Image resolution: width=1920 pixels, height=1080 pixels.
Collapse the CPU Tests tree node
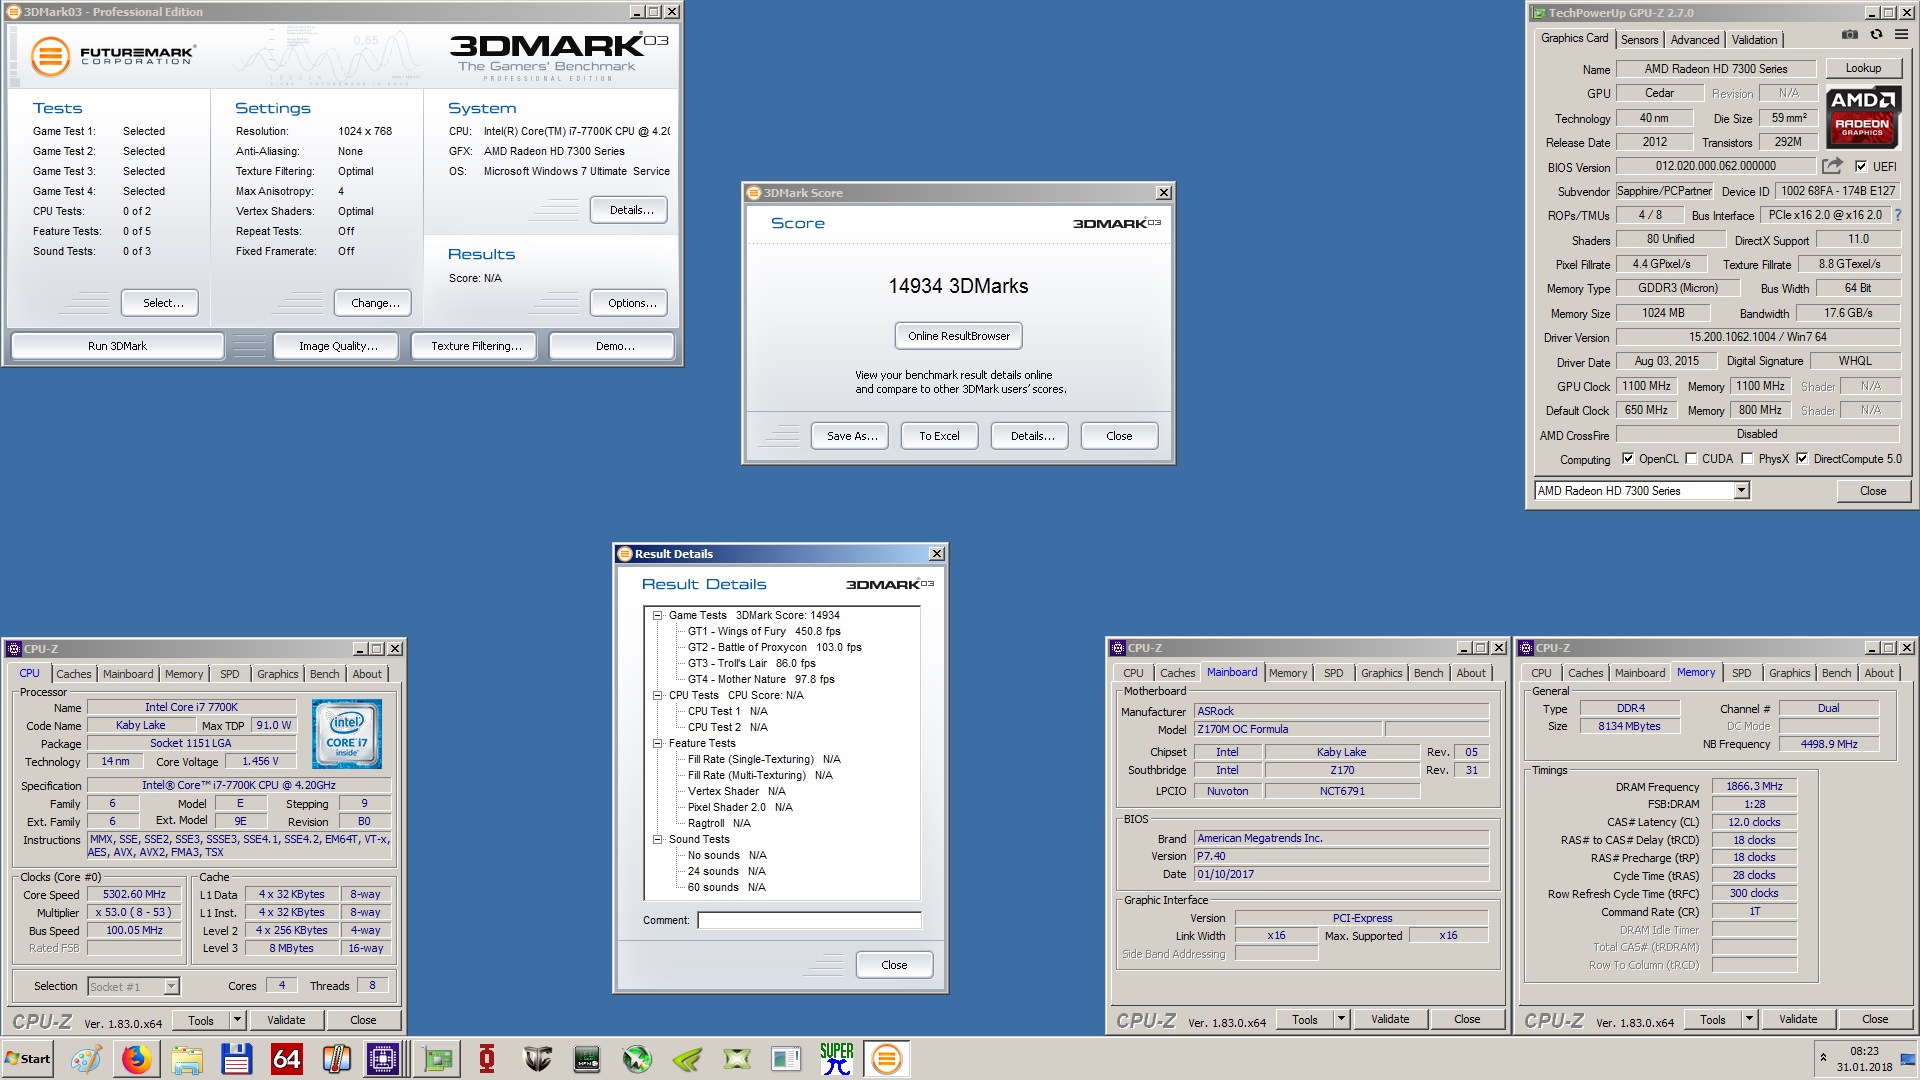point(658,696)
